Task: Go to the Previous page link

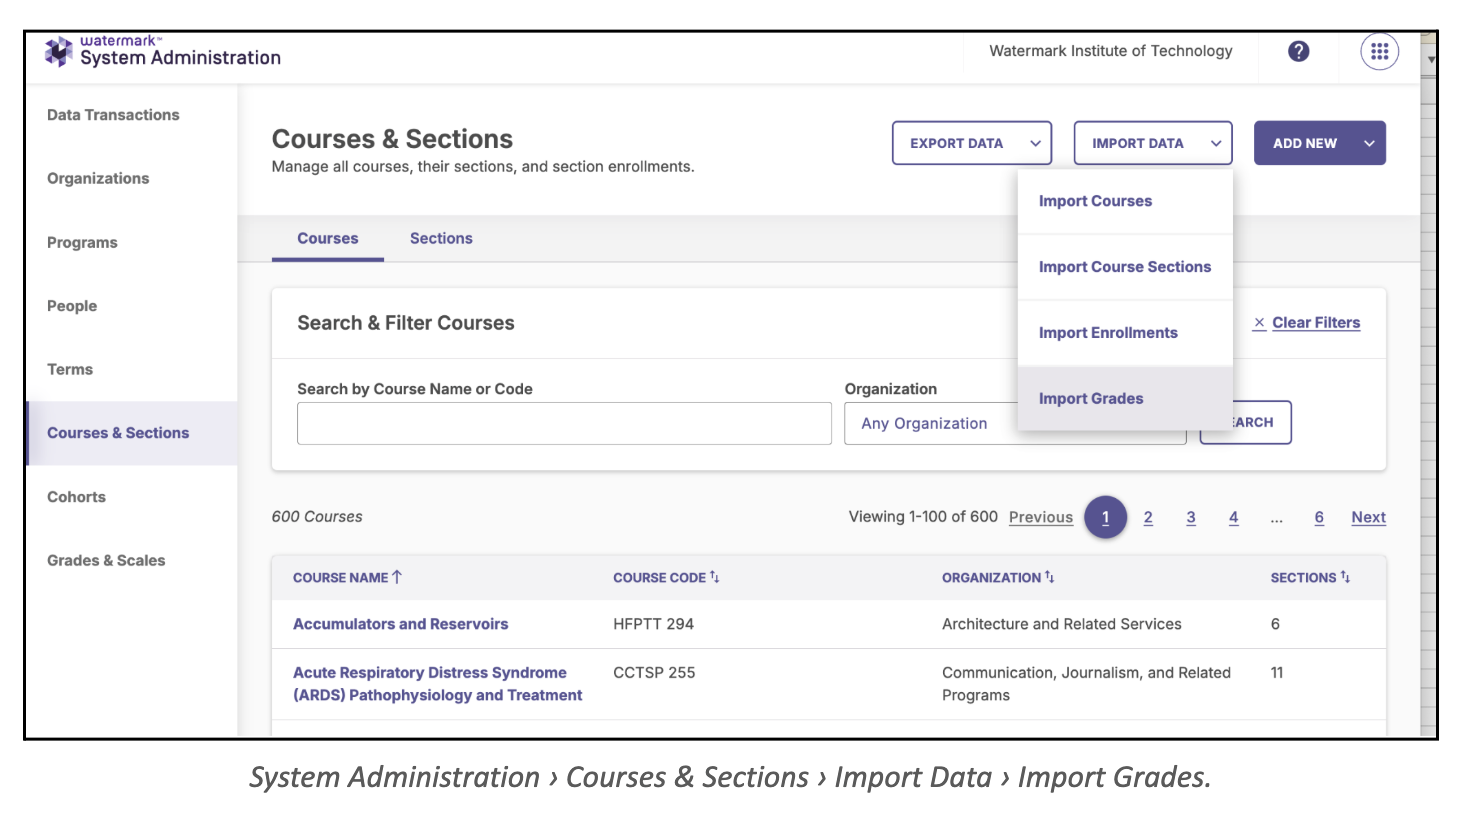Action: tap(1041, 517)
